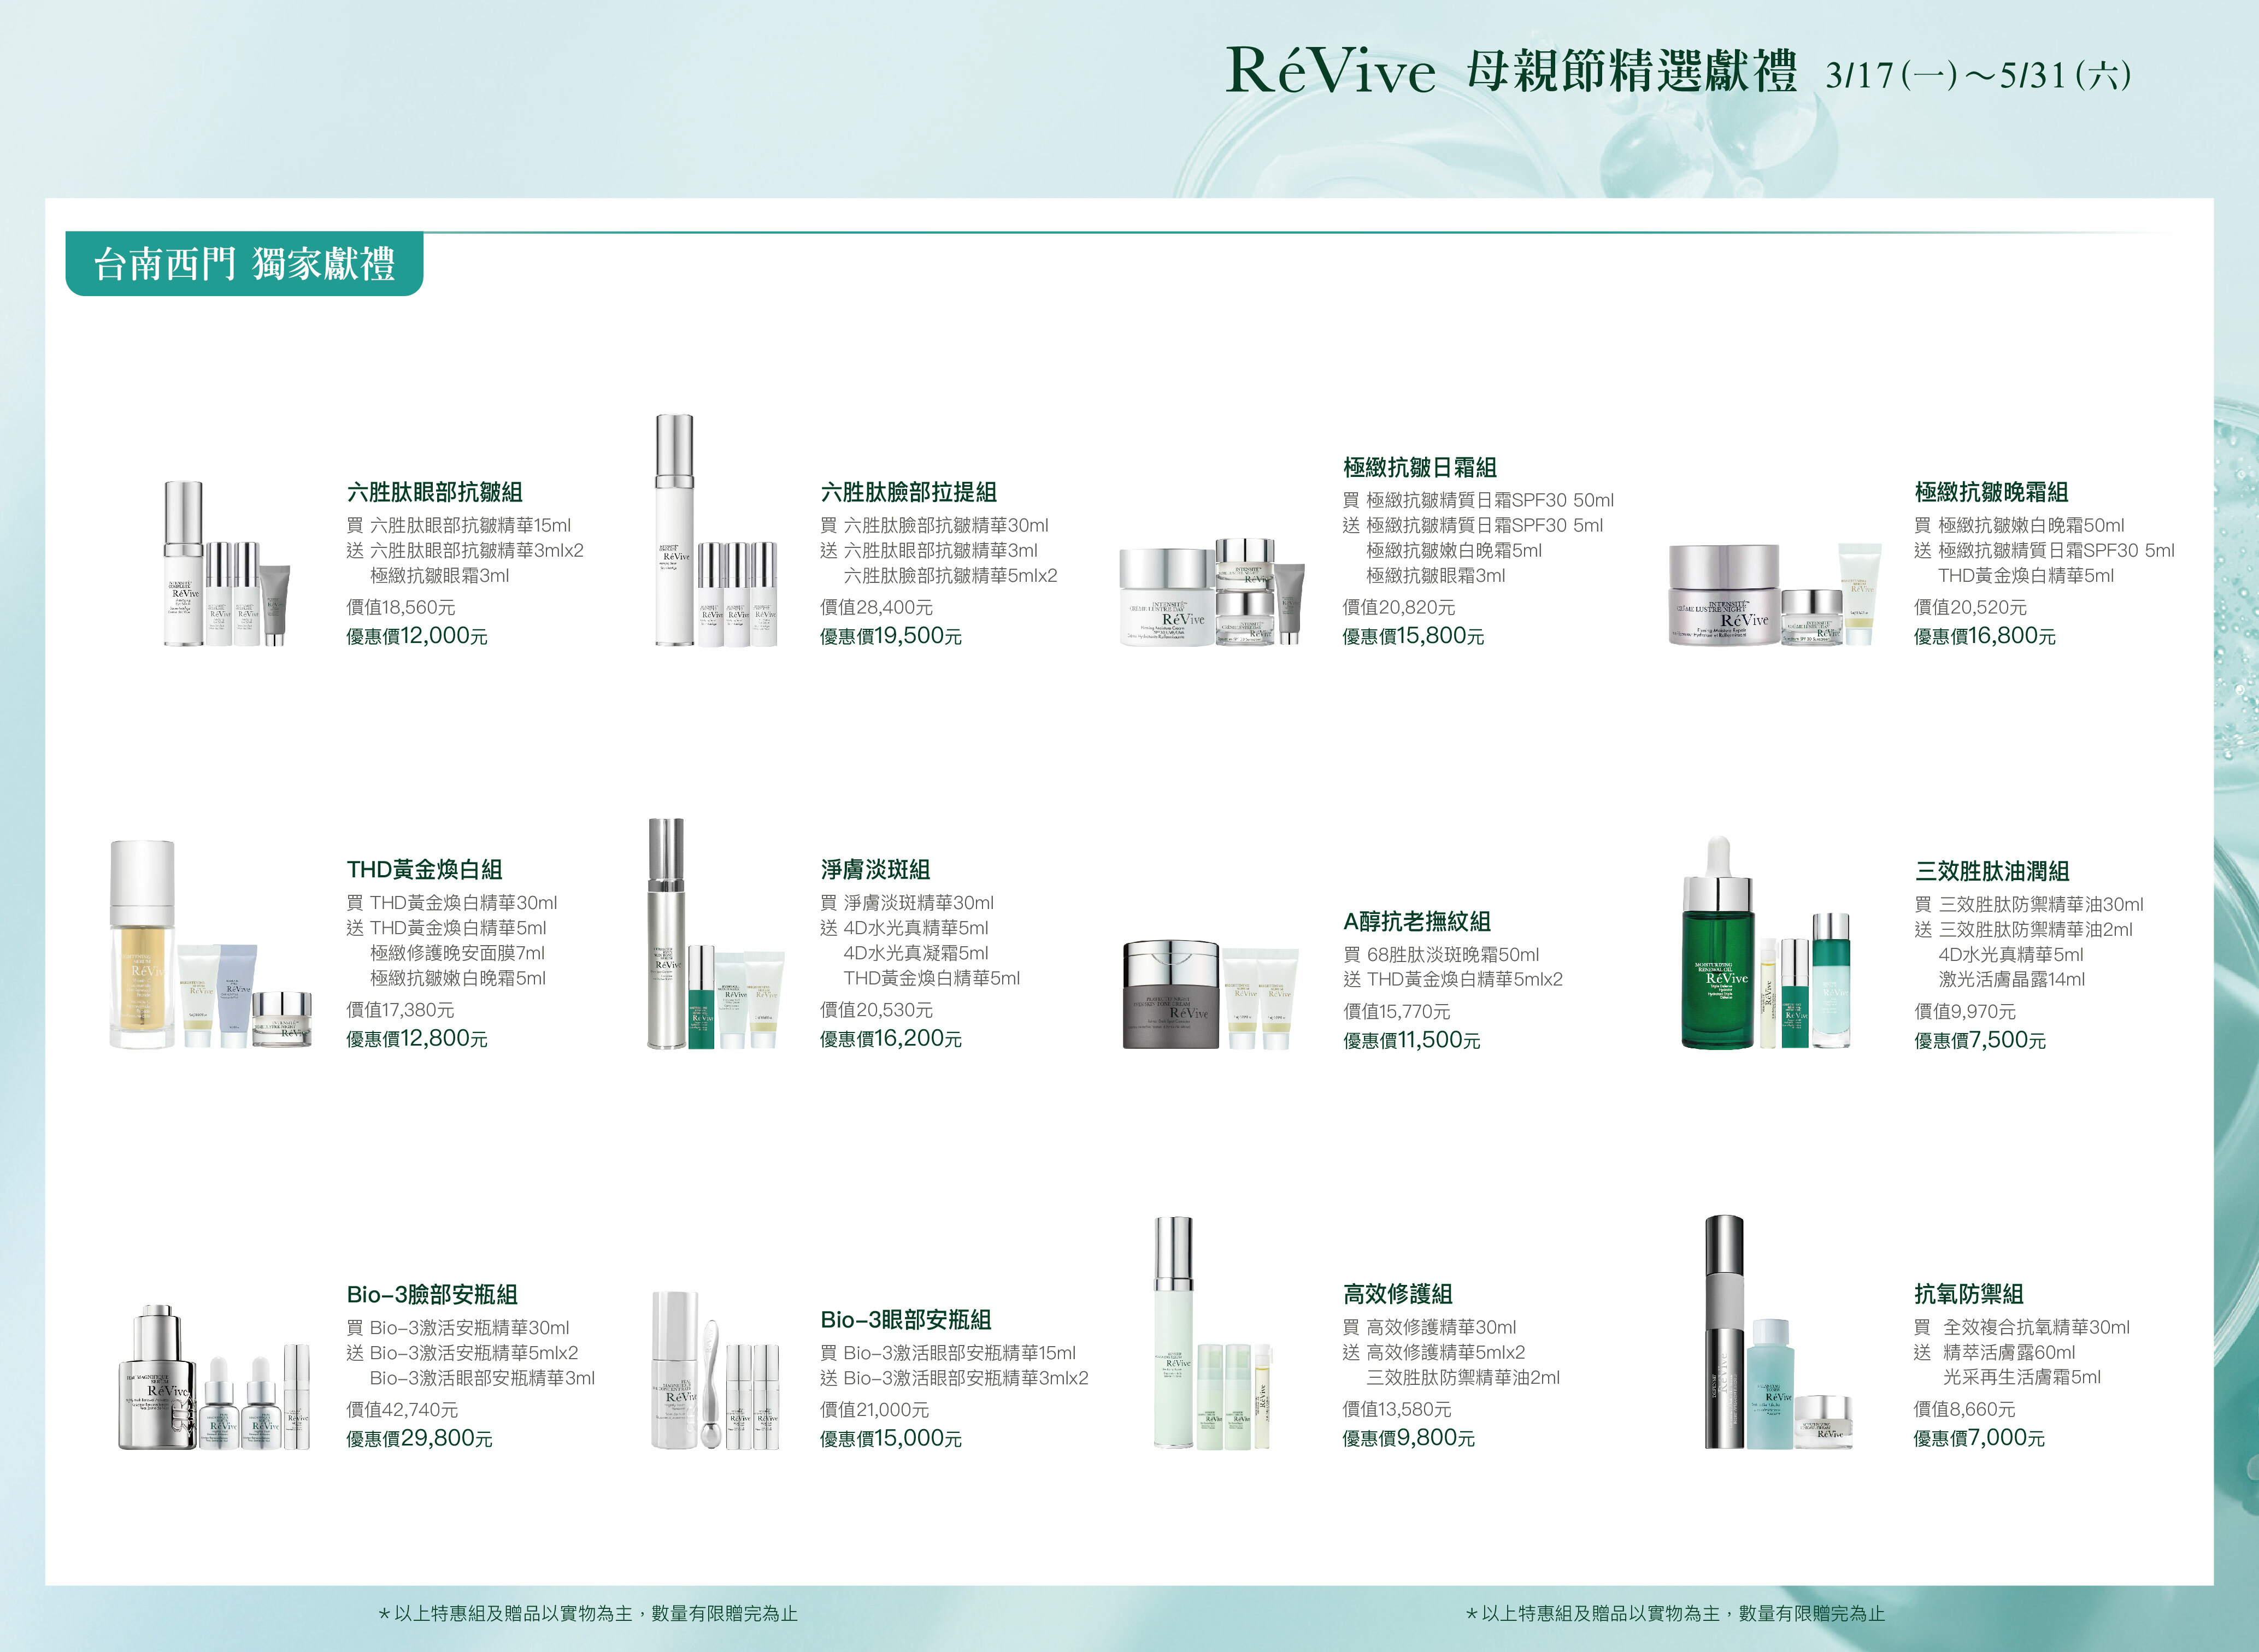Viewport: 2259px width, 1652px height.
Task: Click the line 買 全效複合抗氧精華30ml
Action: pos(2022,1328)
